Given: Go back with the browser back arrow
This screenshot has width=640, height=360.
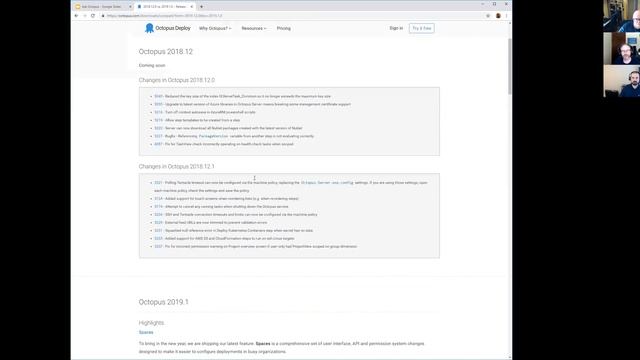Looking at the screenshot, I should 76,16.
